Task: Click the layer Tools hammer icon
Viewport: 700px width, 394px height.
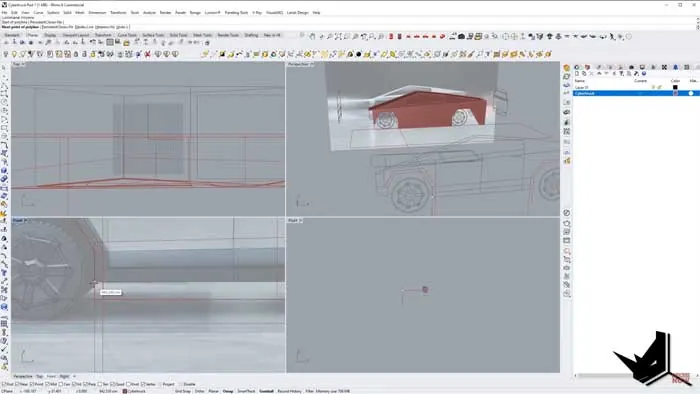Action: [x=636, y=74]
